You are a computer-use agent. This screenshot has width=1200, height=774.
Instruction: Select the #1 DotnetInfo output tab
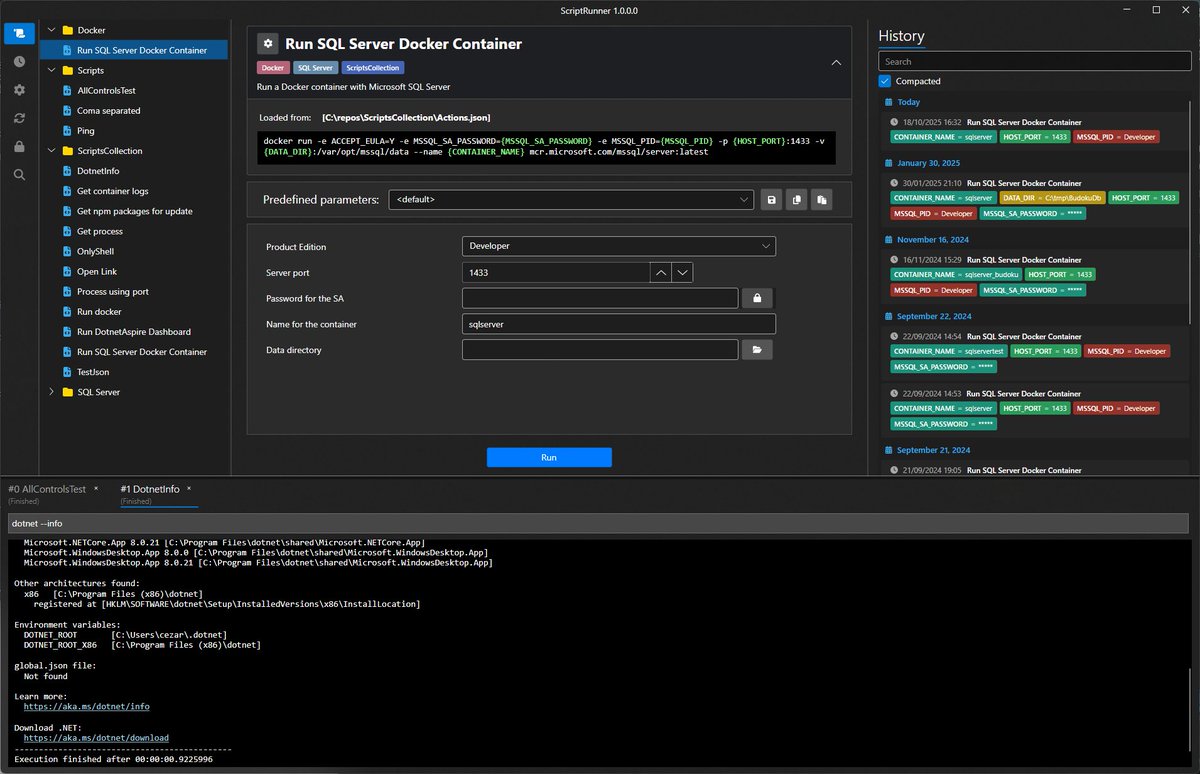coord(150,489)
